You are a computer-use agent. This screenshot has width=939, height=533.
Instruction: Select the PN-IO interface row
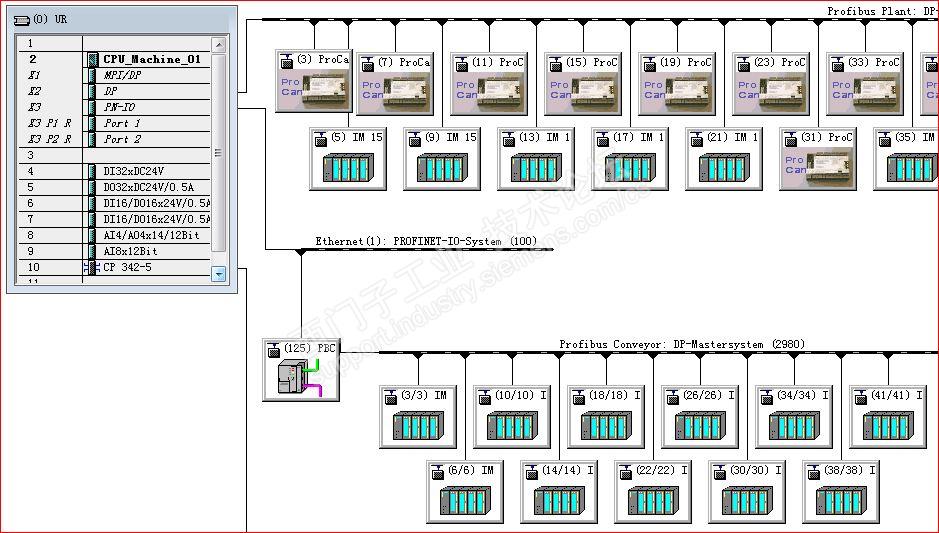[x=114, y=107]
